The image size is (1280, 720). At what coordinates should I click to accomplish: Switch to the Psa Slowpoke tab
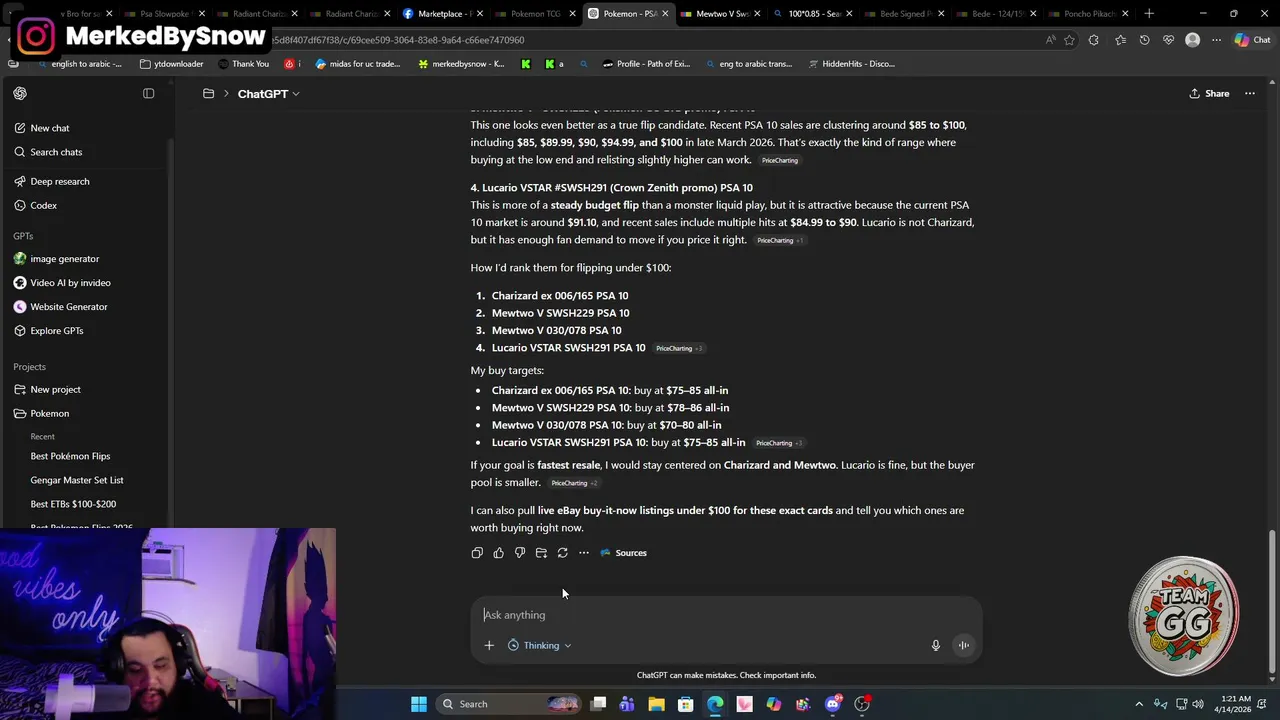point(163,14)
